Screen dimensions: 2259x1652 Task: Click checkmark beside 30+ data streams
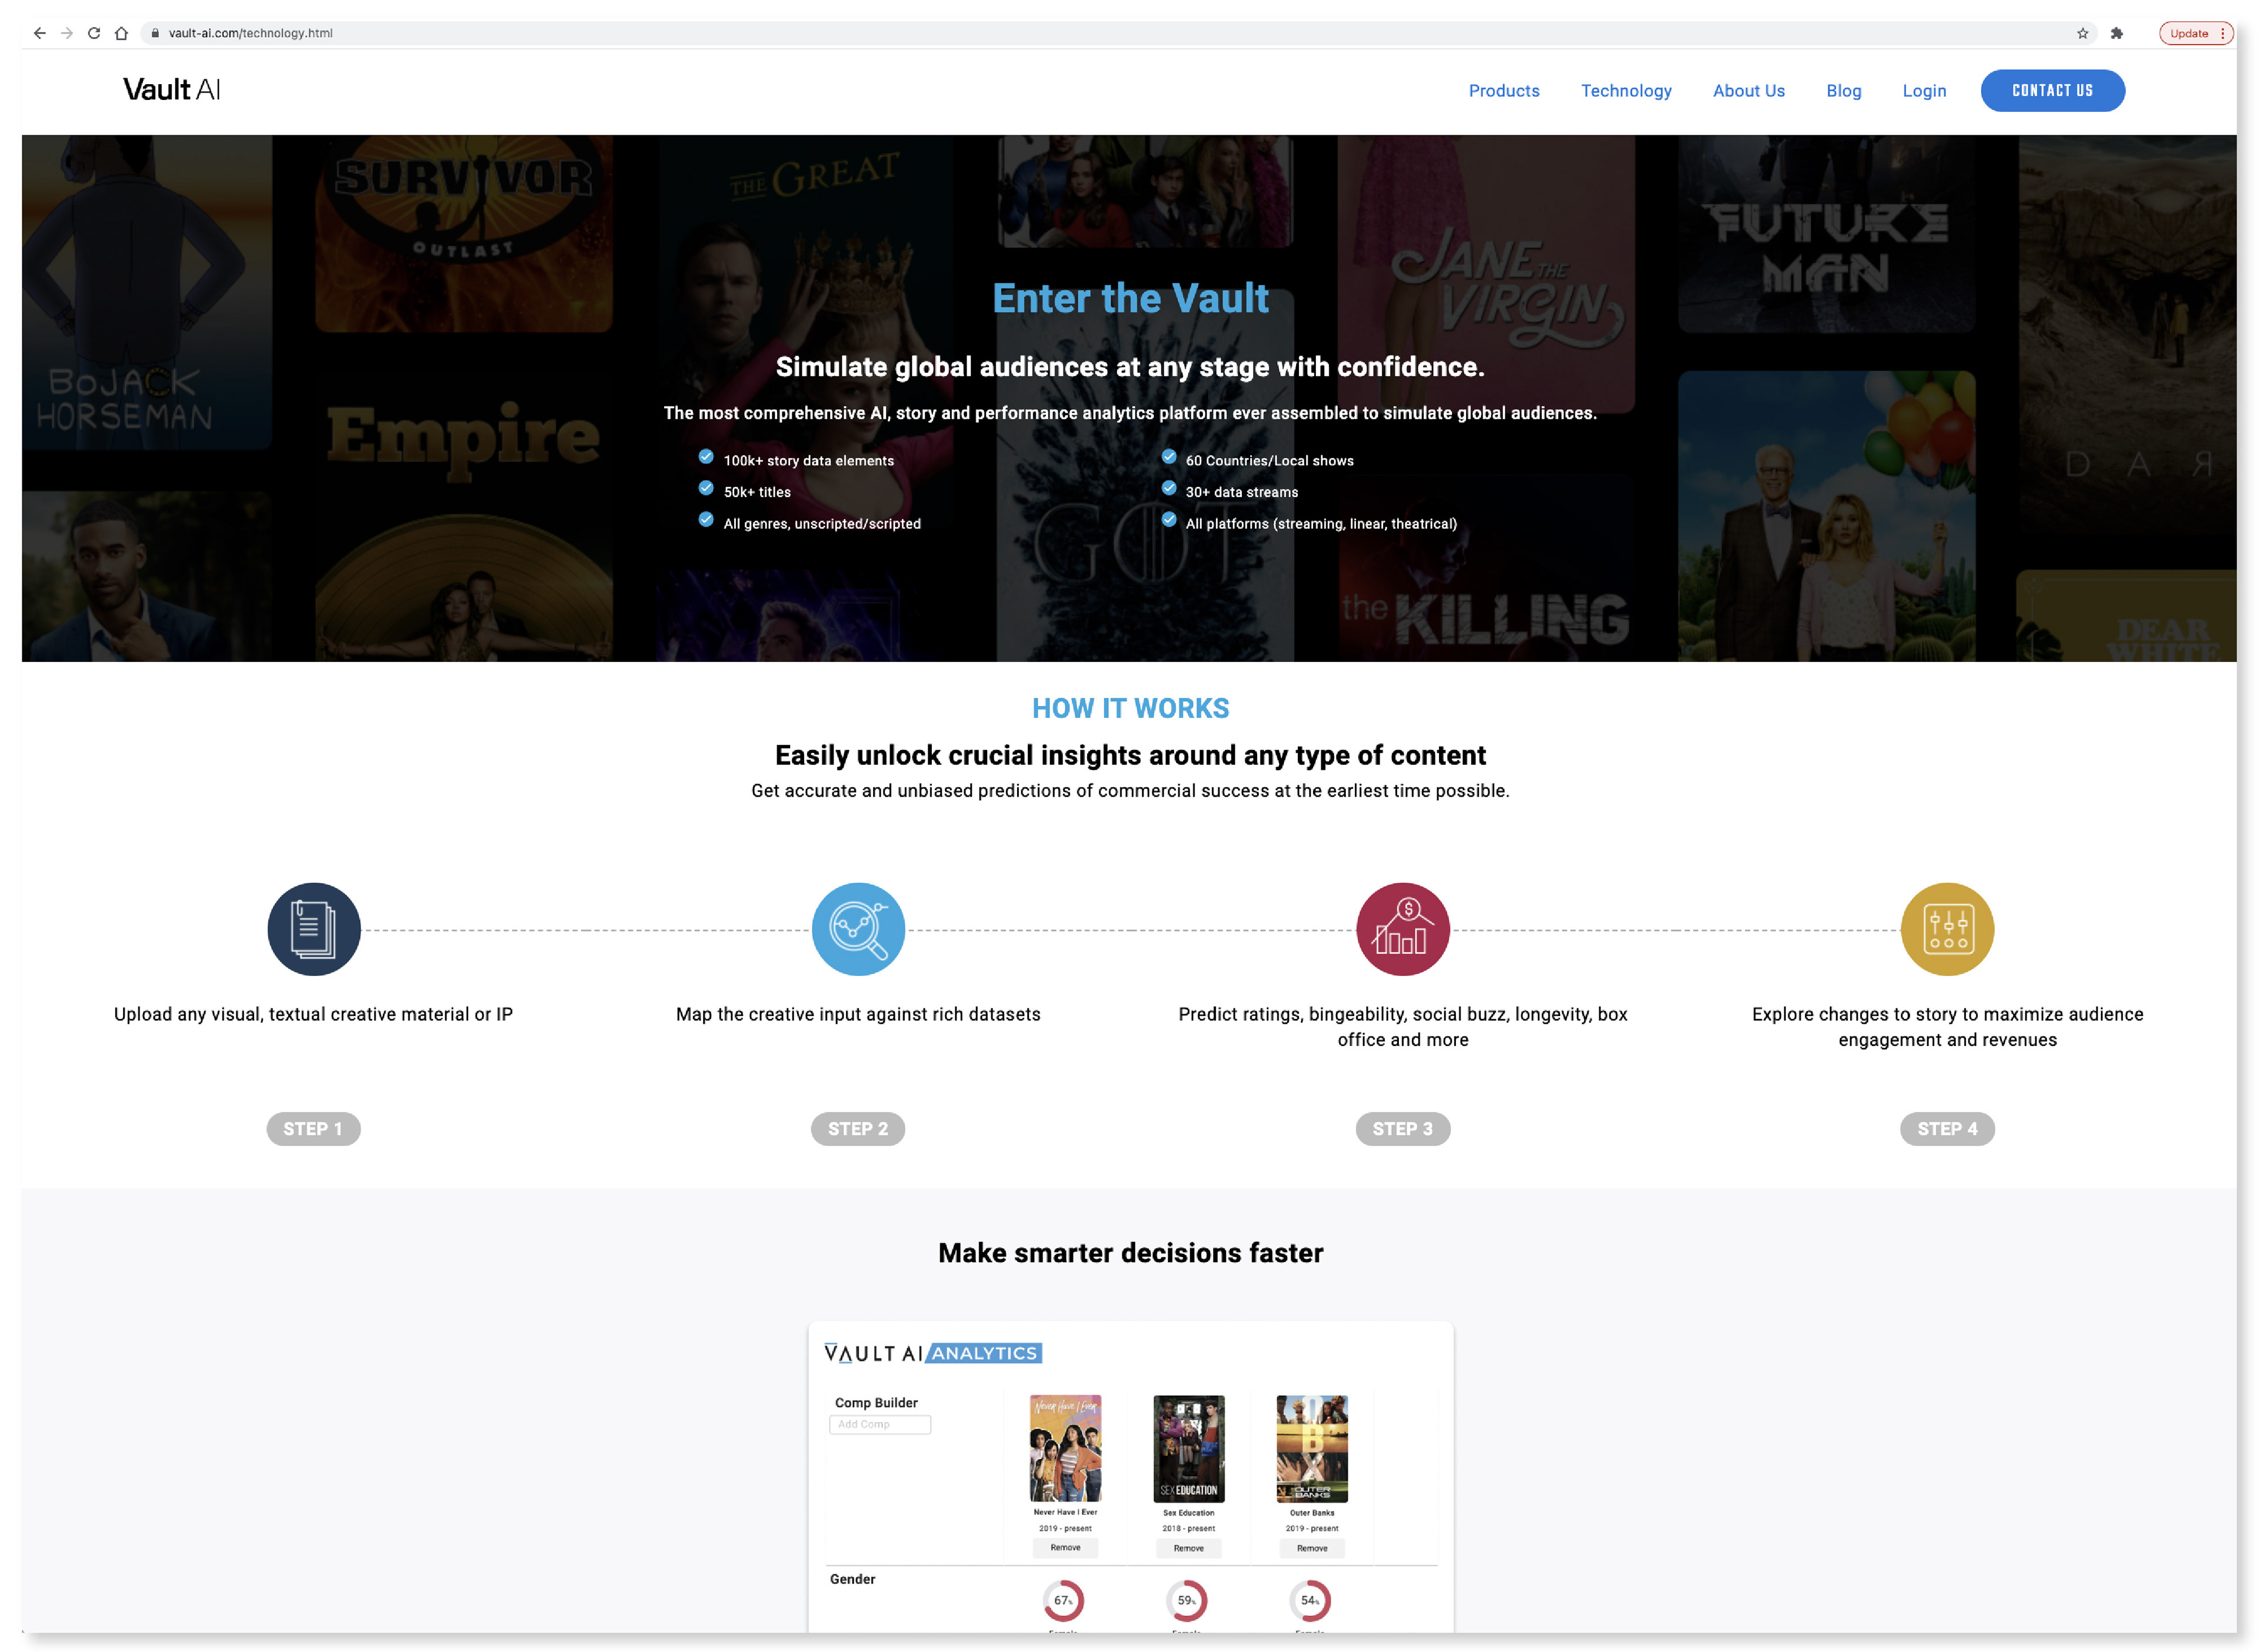click(1168, 488)
